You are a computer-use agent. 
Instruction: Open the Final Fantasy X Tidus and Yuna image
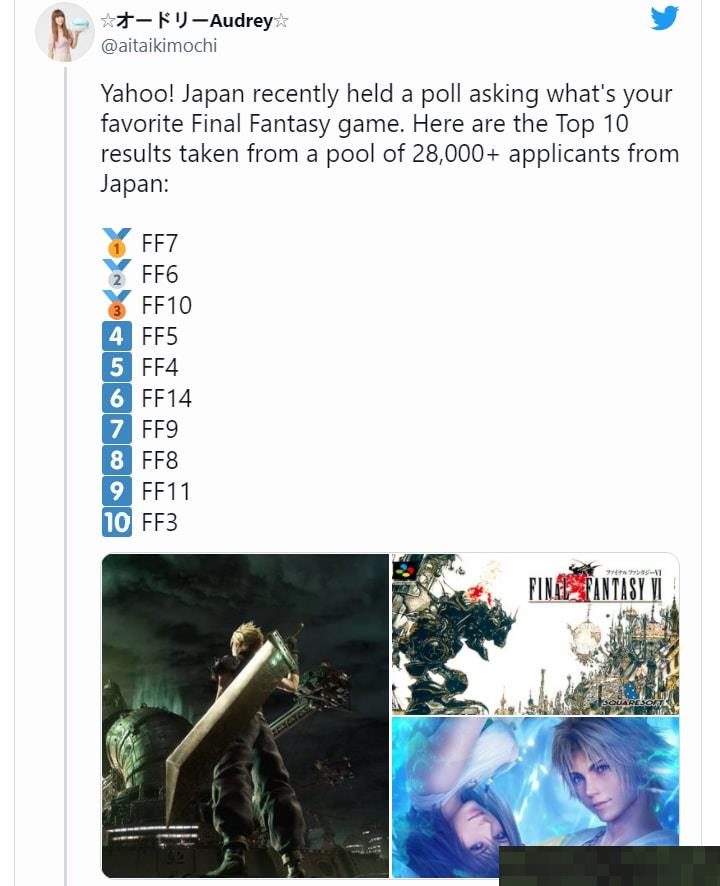tap(535, 797)
